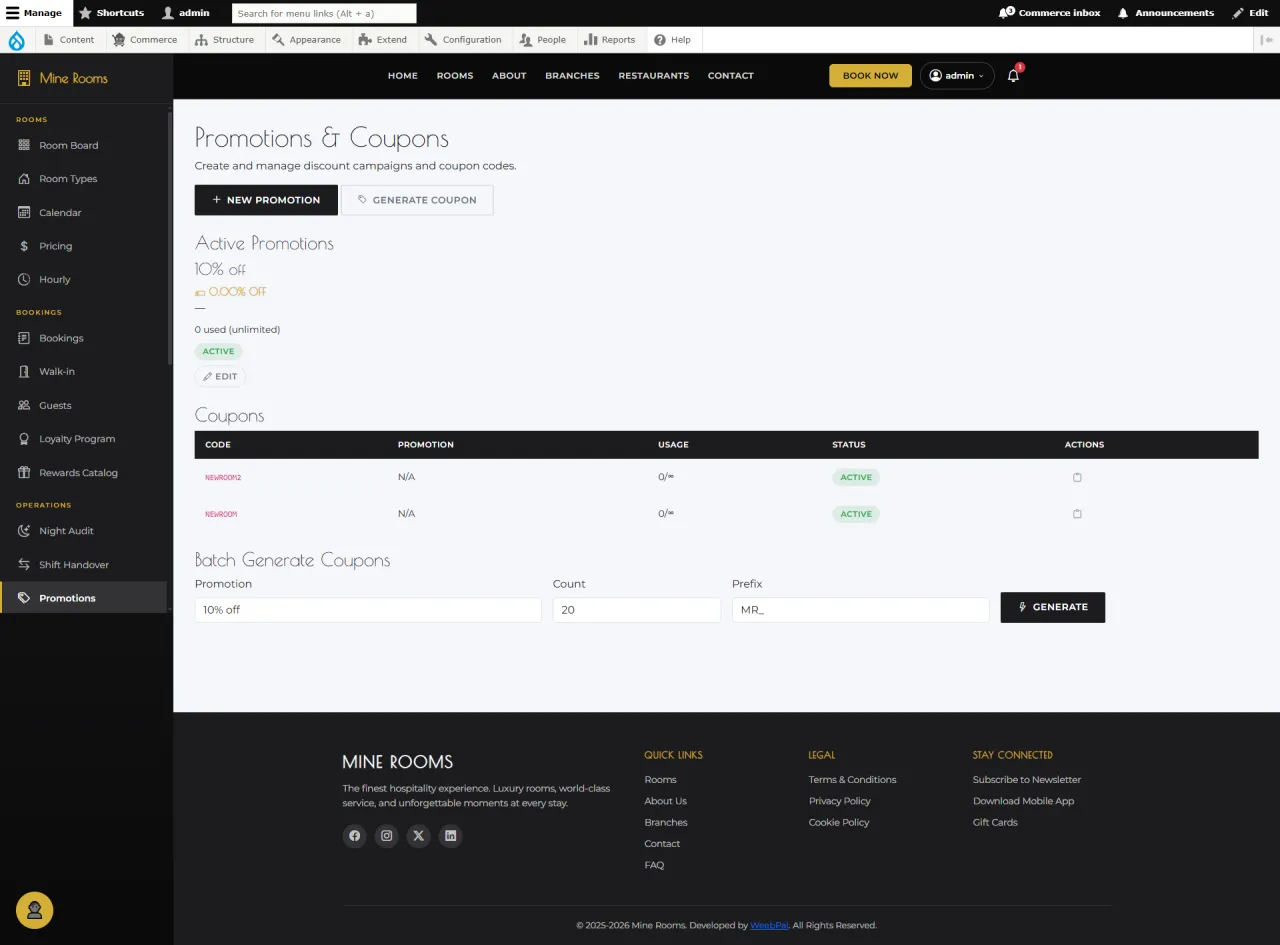Click the round assistant avatar icon at the bottom left
1280x945 pixels.
click(x=35, y=910)
